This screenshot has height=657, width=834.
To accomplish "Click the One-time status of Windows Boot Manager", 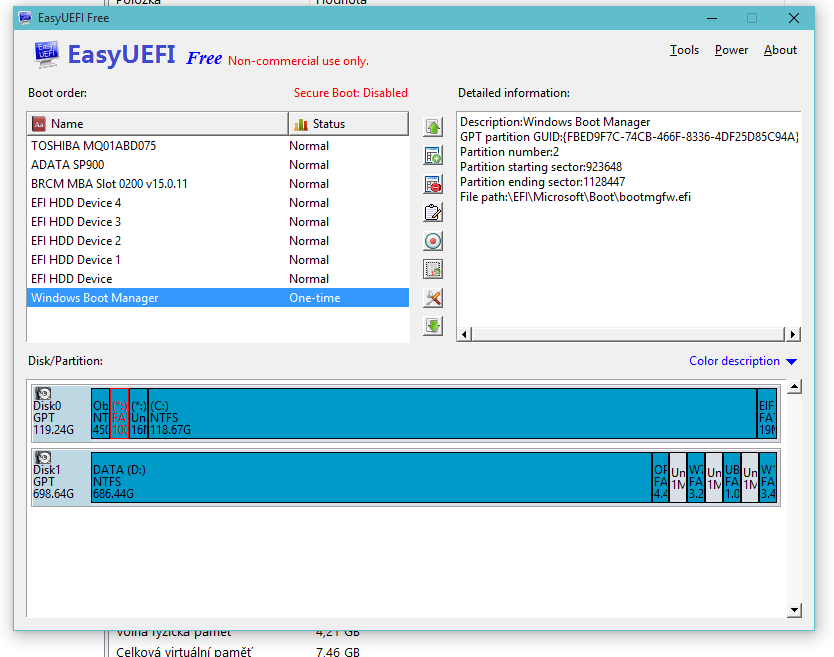I will coord(314,298).
